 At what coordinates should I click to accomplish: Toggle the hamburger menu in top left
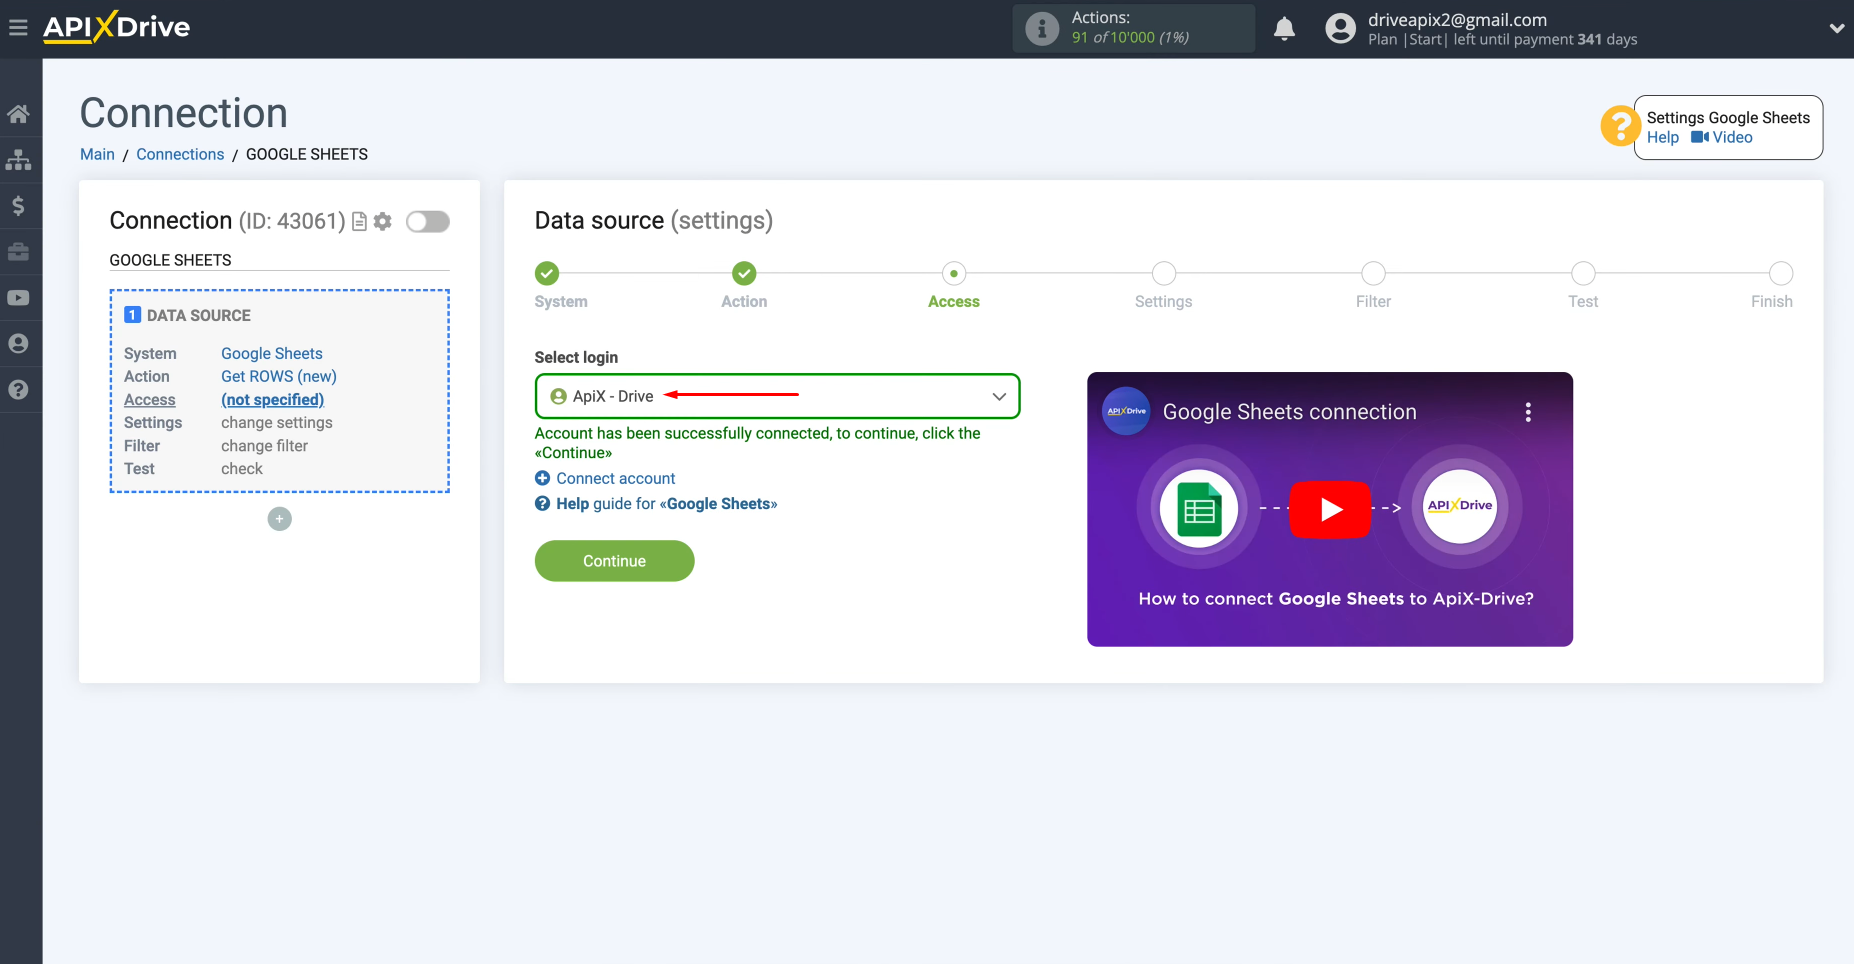17,27
